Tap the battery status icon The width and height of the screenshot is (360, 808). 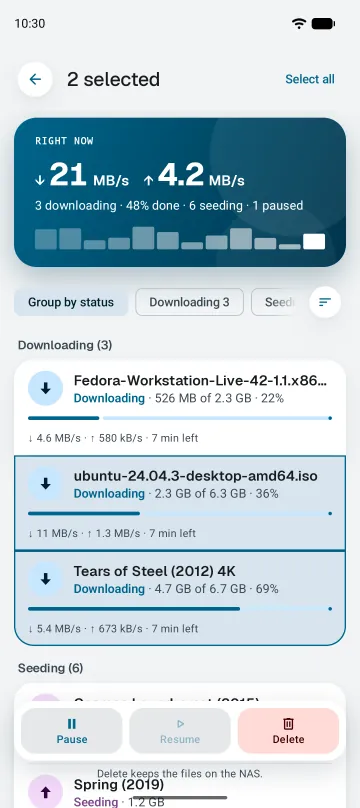click(x=323, y=23)
